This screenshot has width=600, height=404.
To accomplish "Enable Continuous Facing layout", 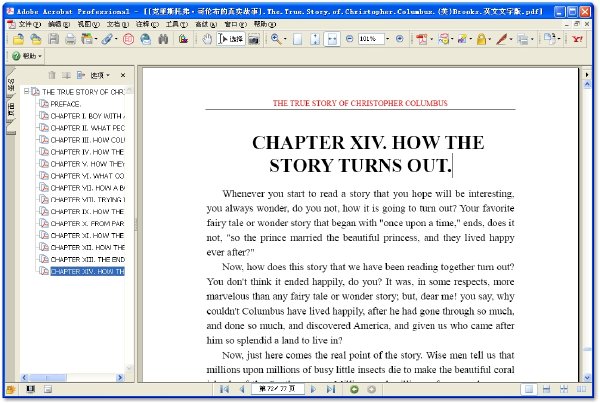I will tap(564, 389).
